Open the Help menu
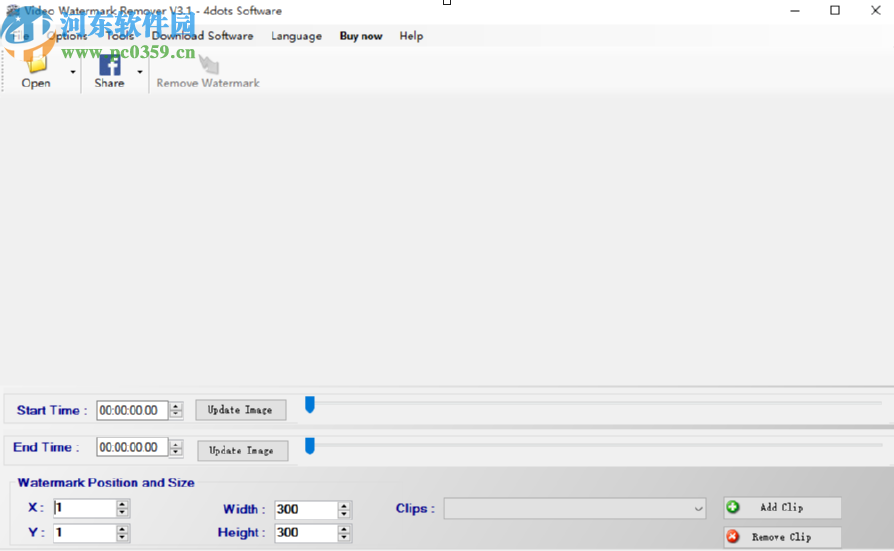 [411, 36]
